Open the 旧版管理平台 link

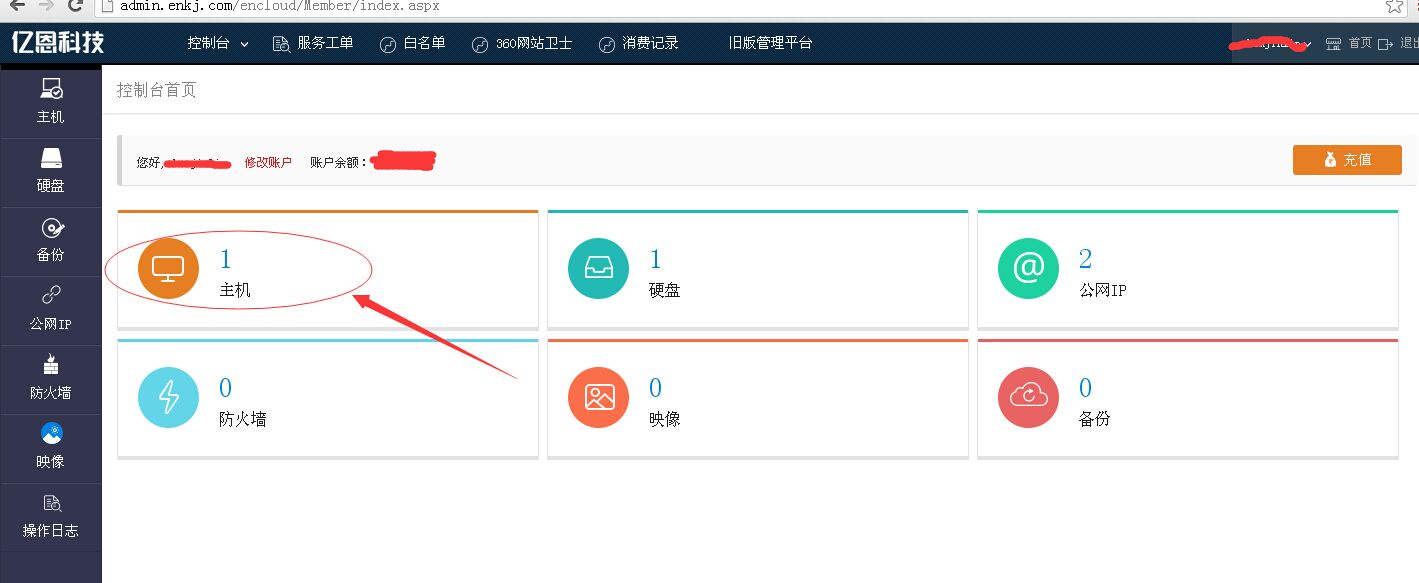770,43
